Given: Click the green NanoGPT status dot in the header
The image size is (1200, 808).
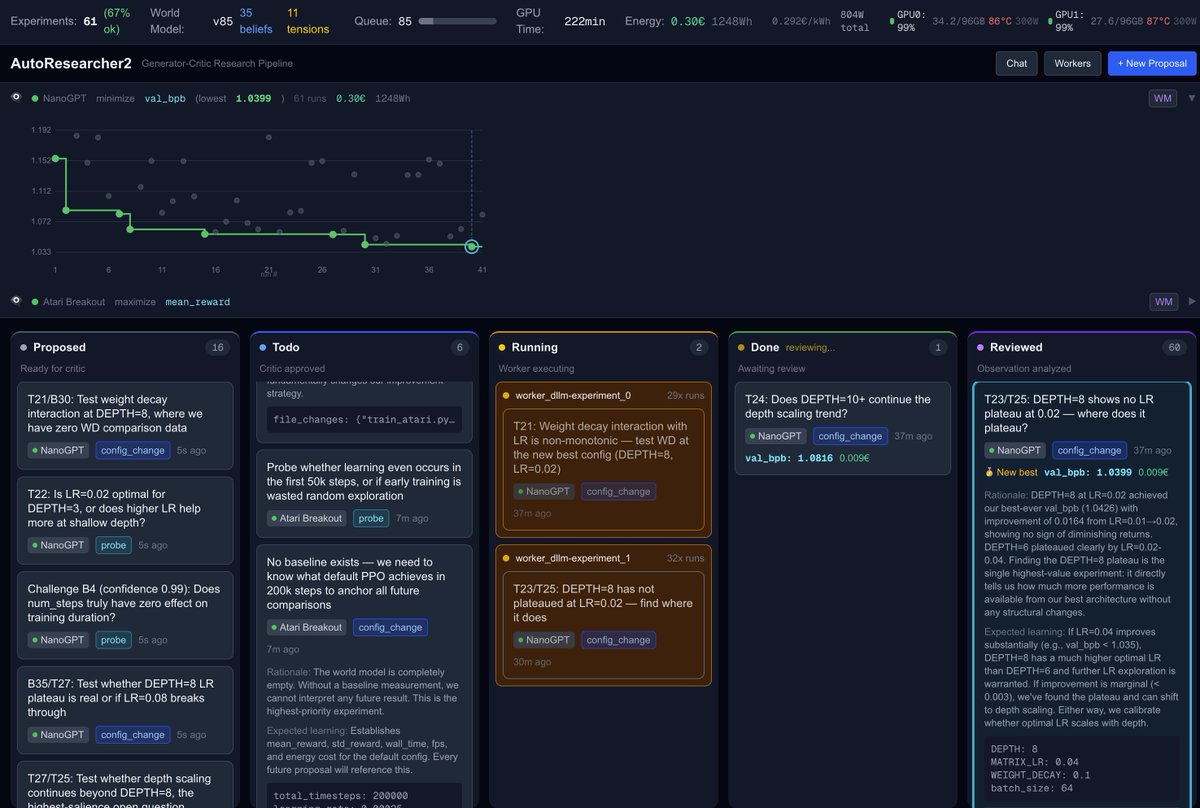Looking at the screenshot, I should [x=33, y=98].
